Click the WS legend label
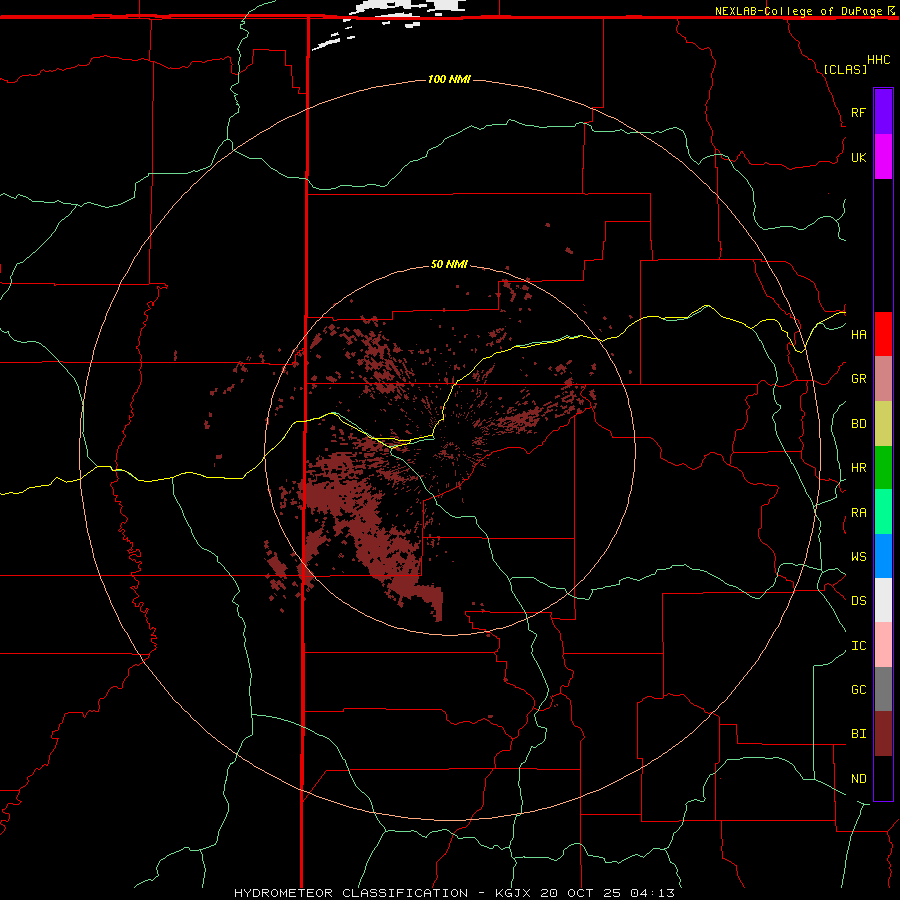This screenshot has height=900, width=900. pyautogui.click(x=858, y=556)
